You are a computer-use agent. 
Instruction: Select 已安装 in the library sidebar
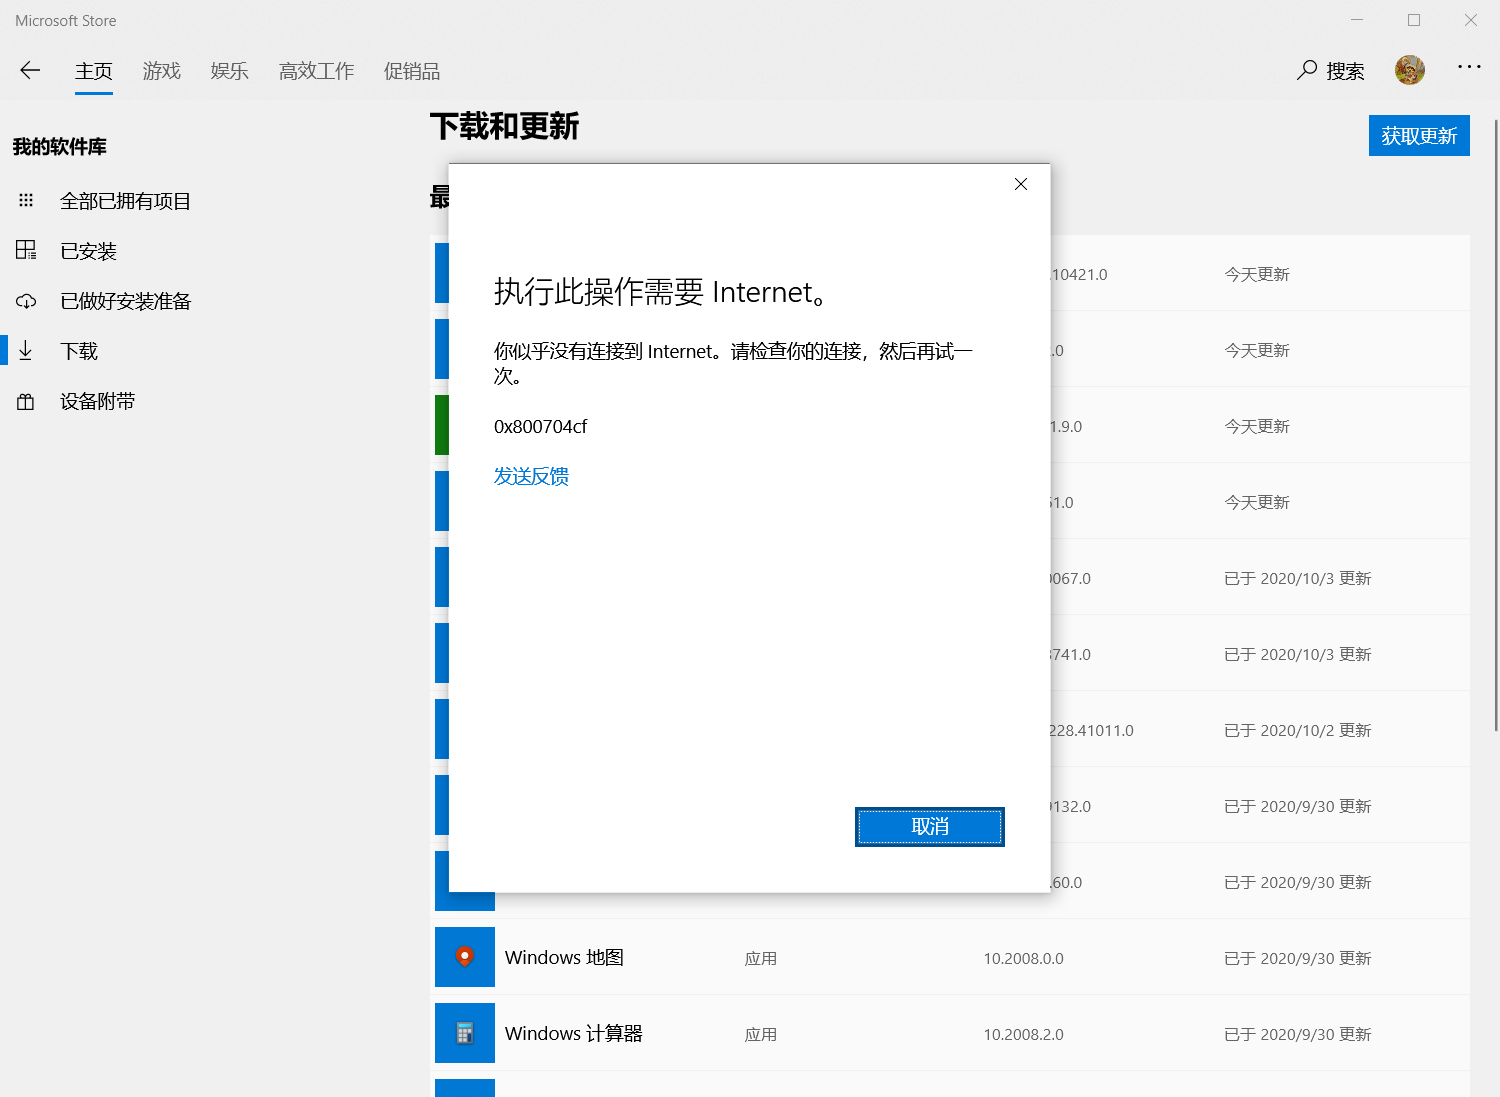89,251
